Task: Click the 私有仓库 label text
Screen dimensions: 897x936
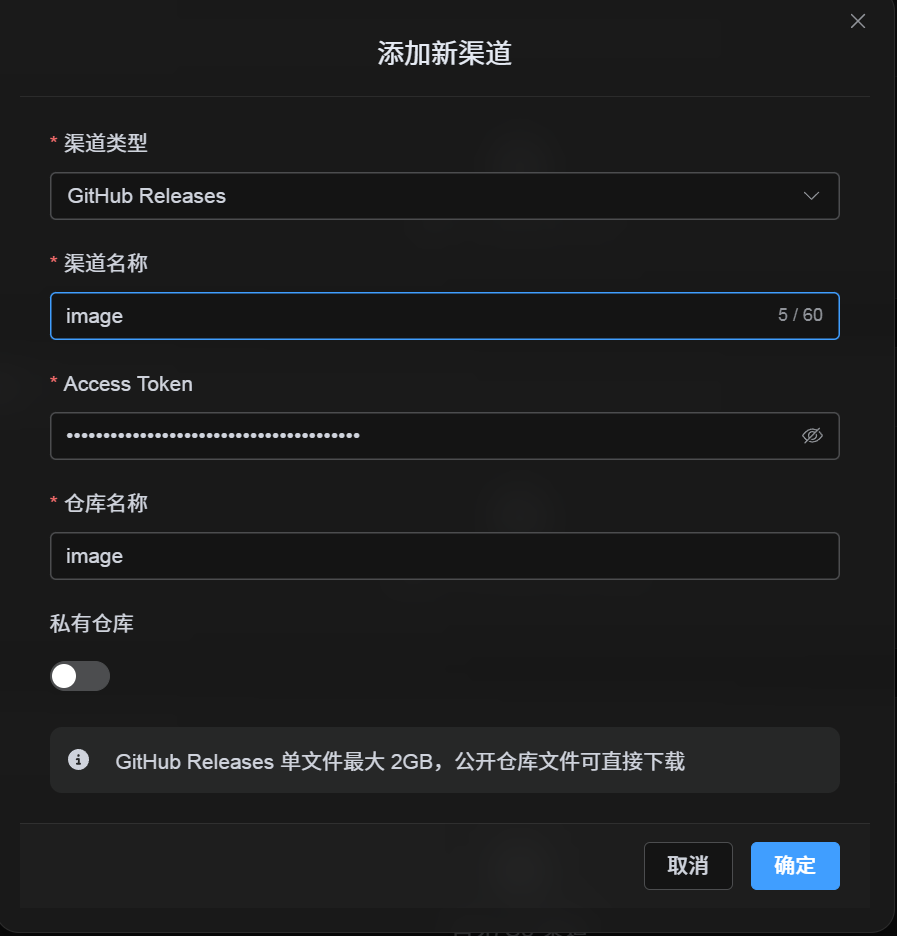Action: (x=92, y=624)
